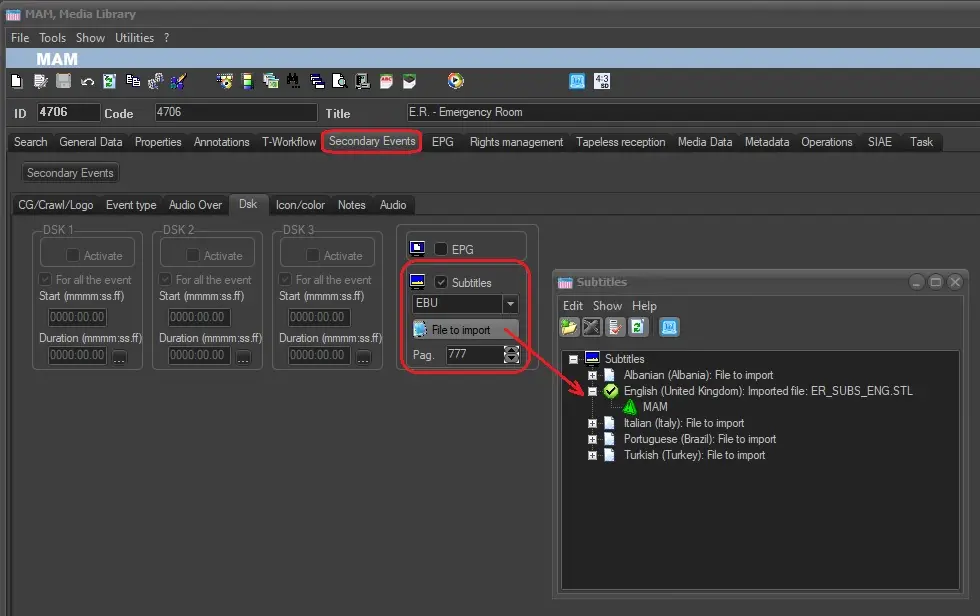The height and width of the screenshot is (616, 980).
Task: Enable the EPG checkbox
Action: click(x=441, y=249)
